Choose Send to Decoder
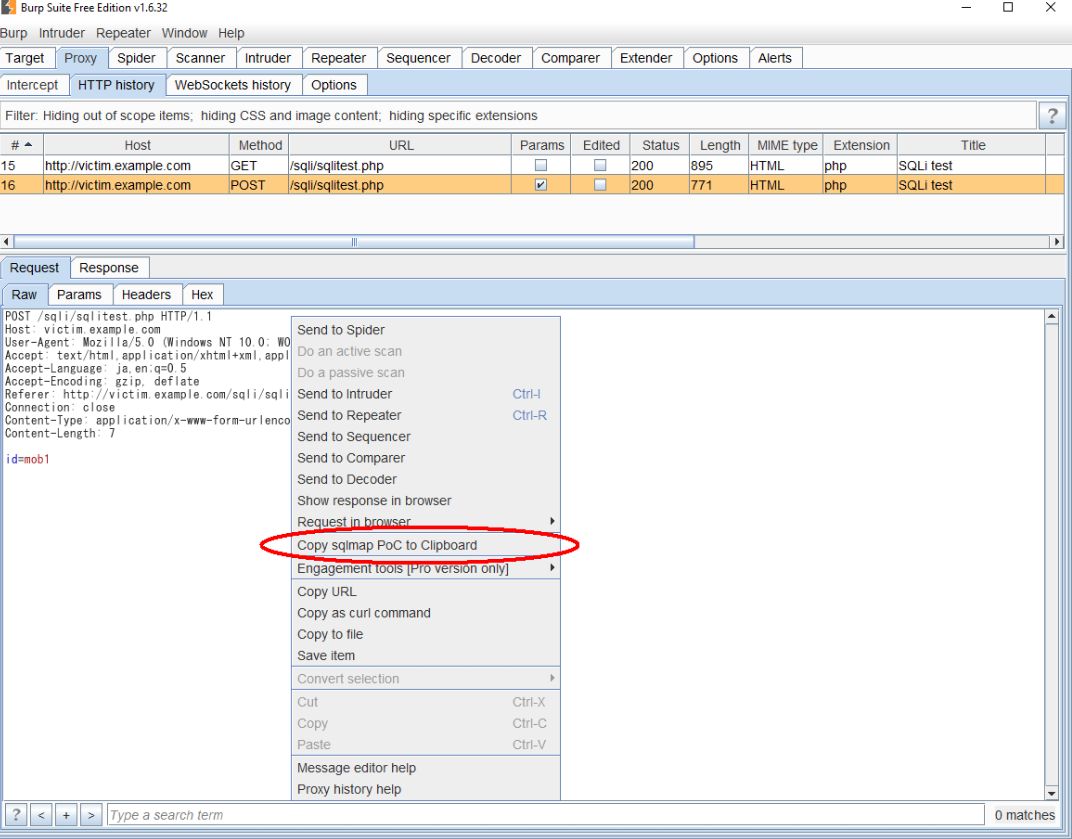The height and width of the screenshot is (839, 1072). [x=425, y=479]
